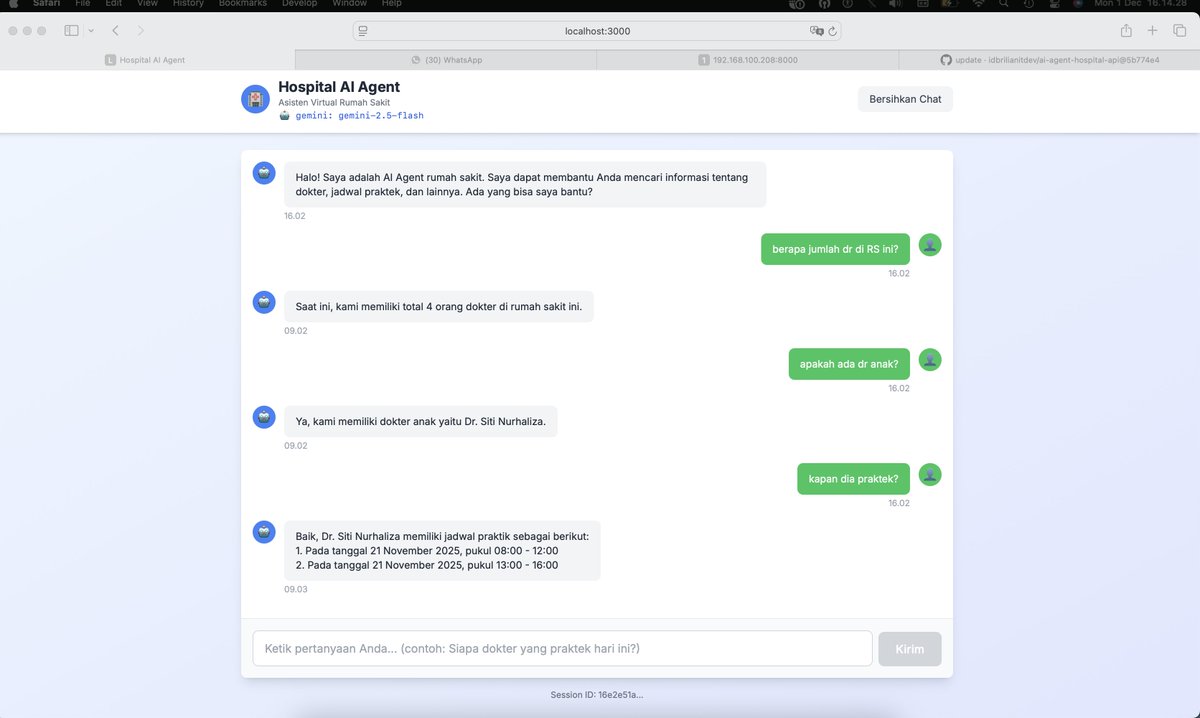This screenshot has width=1200, height=718.
Task: Click the Kirim send button
Action: pos(910,648)
